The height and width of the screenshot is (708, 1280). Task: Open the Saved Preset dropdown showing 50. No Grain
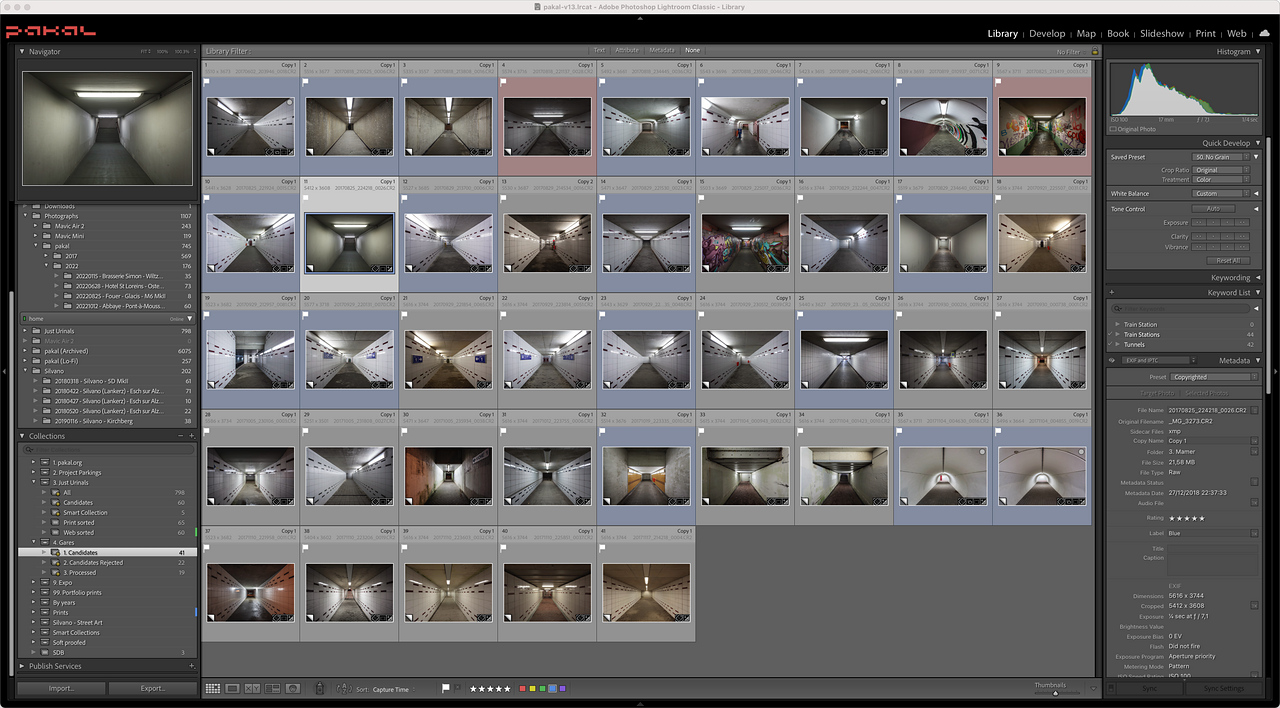tap(1222, 157)
